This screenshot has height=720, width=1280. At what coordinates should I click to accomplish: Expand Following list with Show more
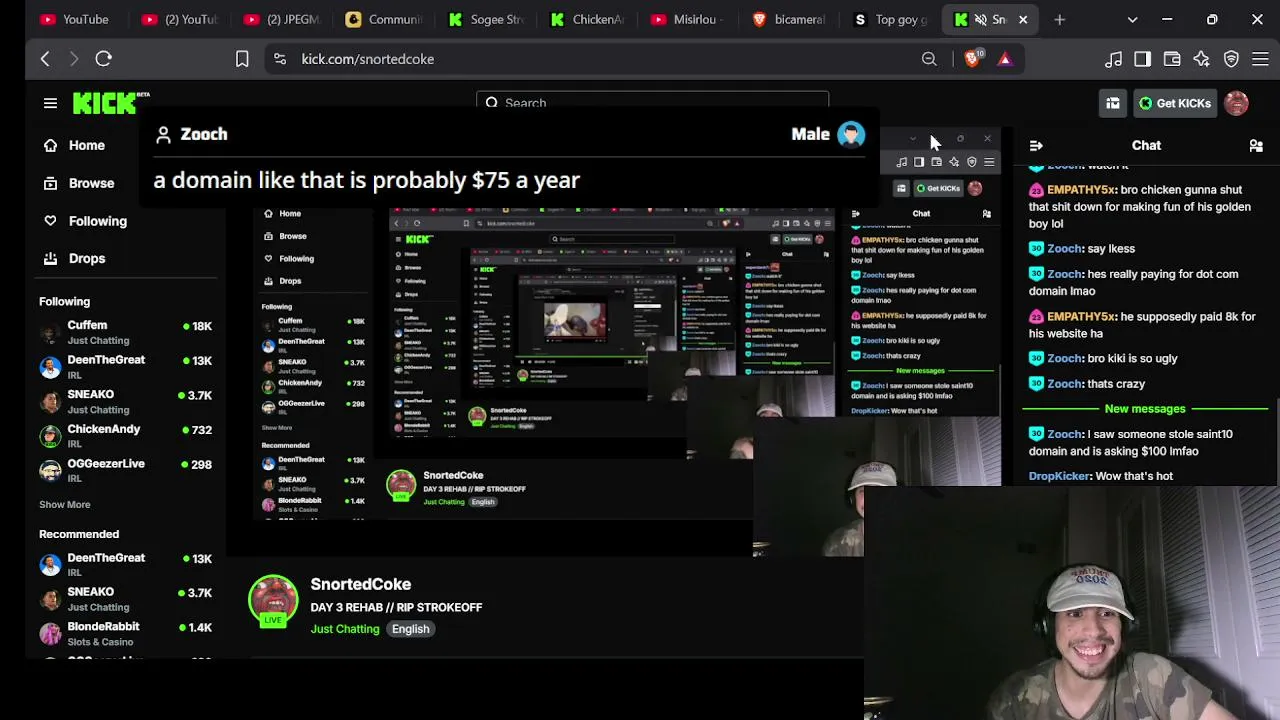click(64, 505)
